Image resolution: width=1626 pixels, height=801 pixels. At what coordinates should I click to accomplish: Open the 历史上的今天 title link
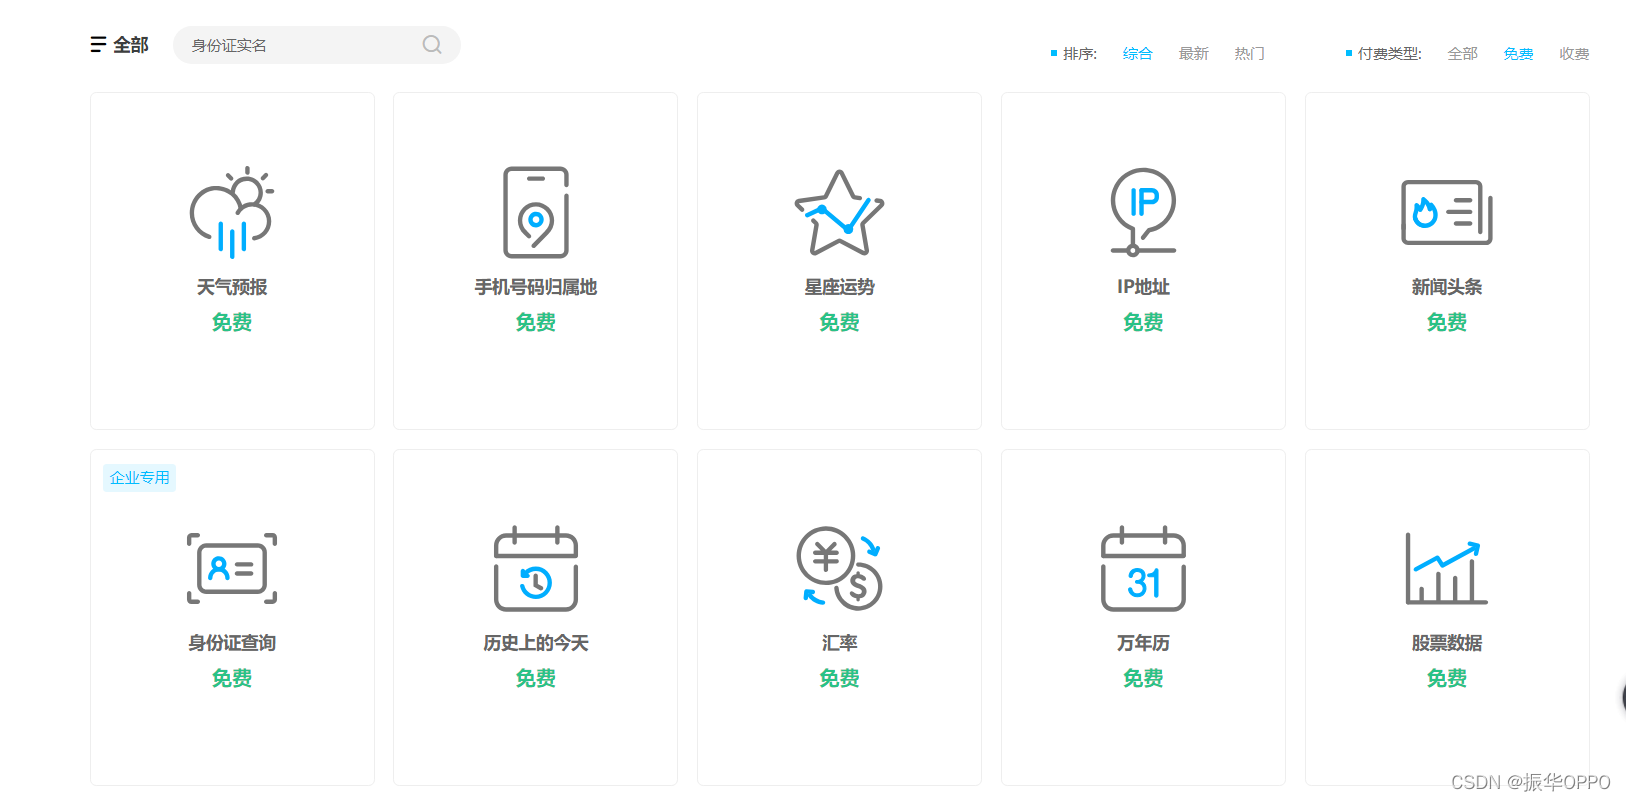coord(536,643)
